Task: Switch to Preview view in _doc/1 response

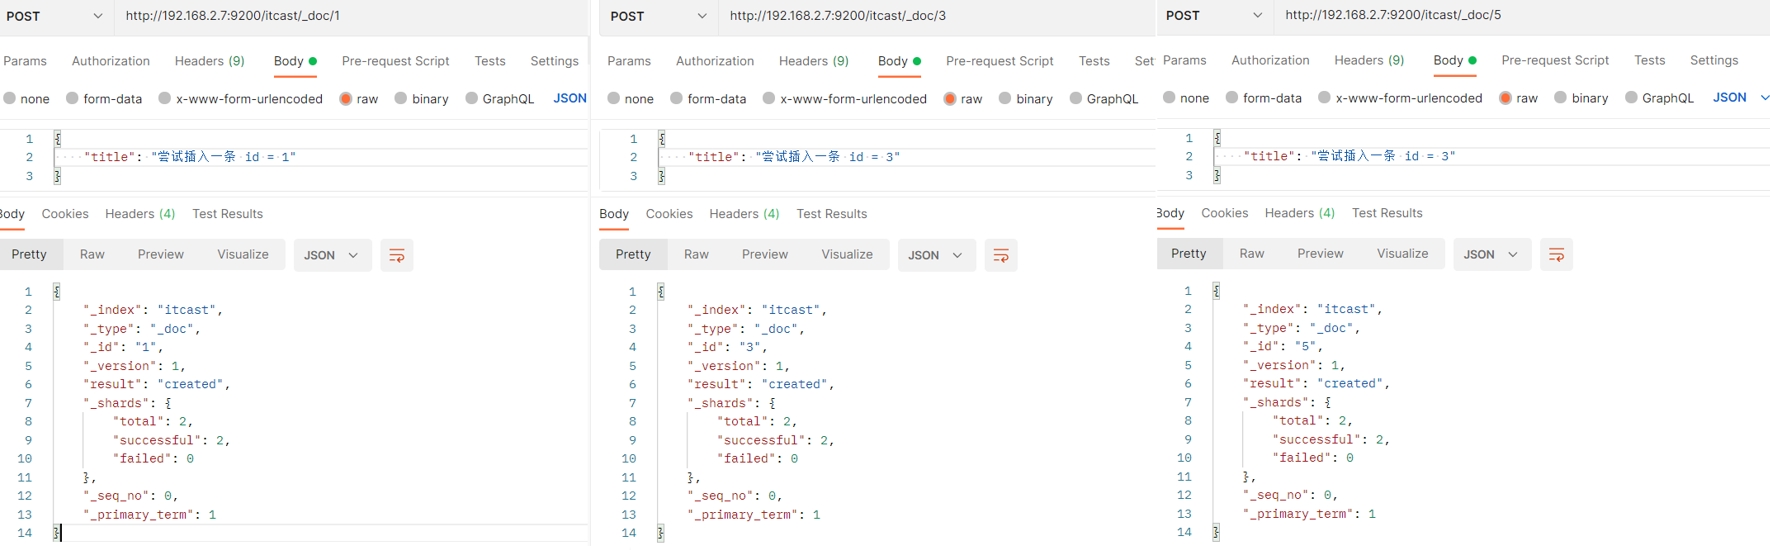Action: tap(161, 255)
